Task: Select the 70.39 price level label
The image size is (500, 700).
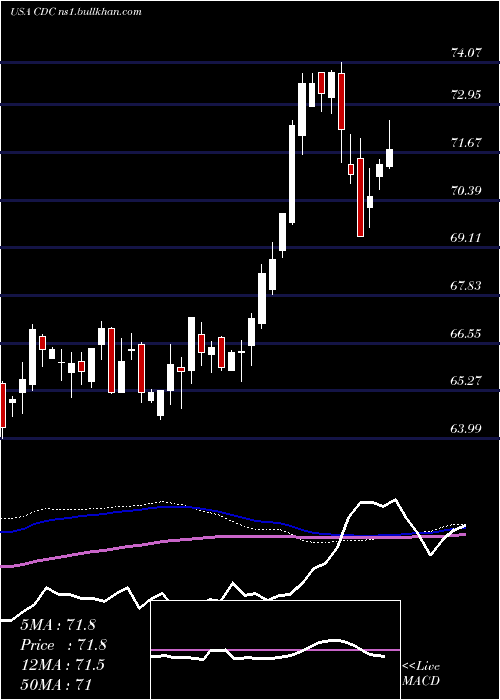Action: [466, 191]
